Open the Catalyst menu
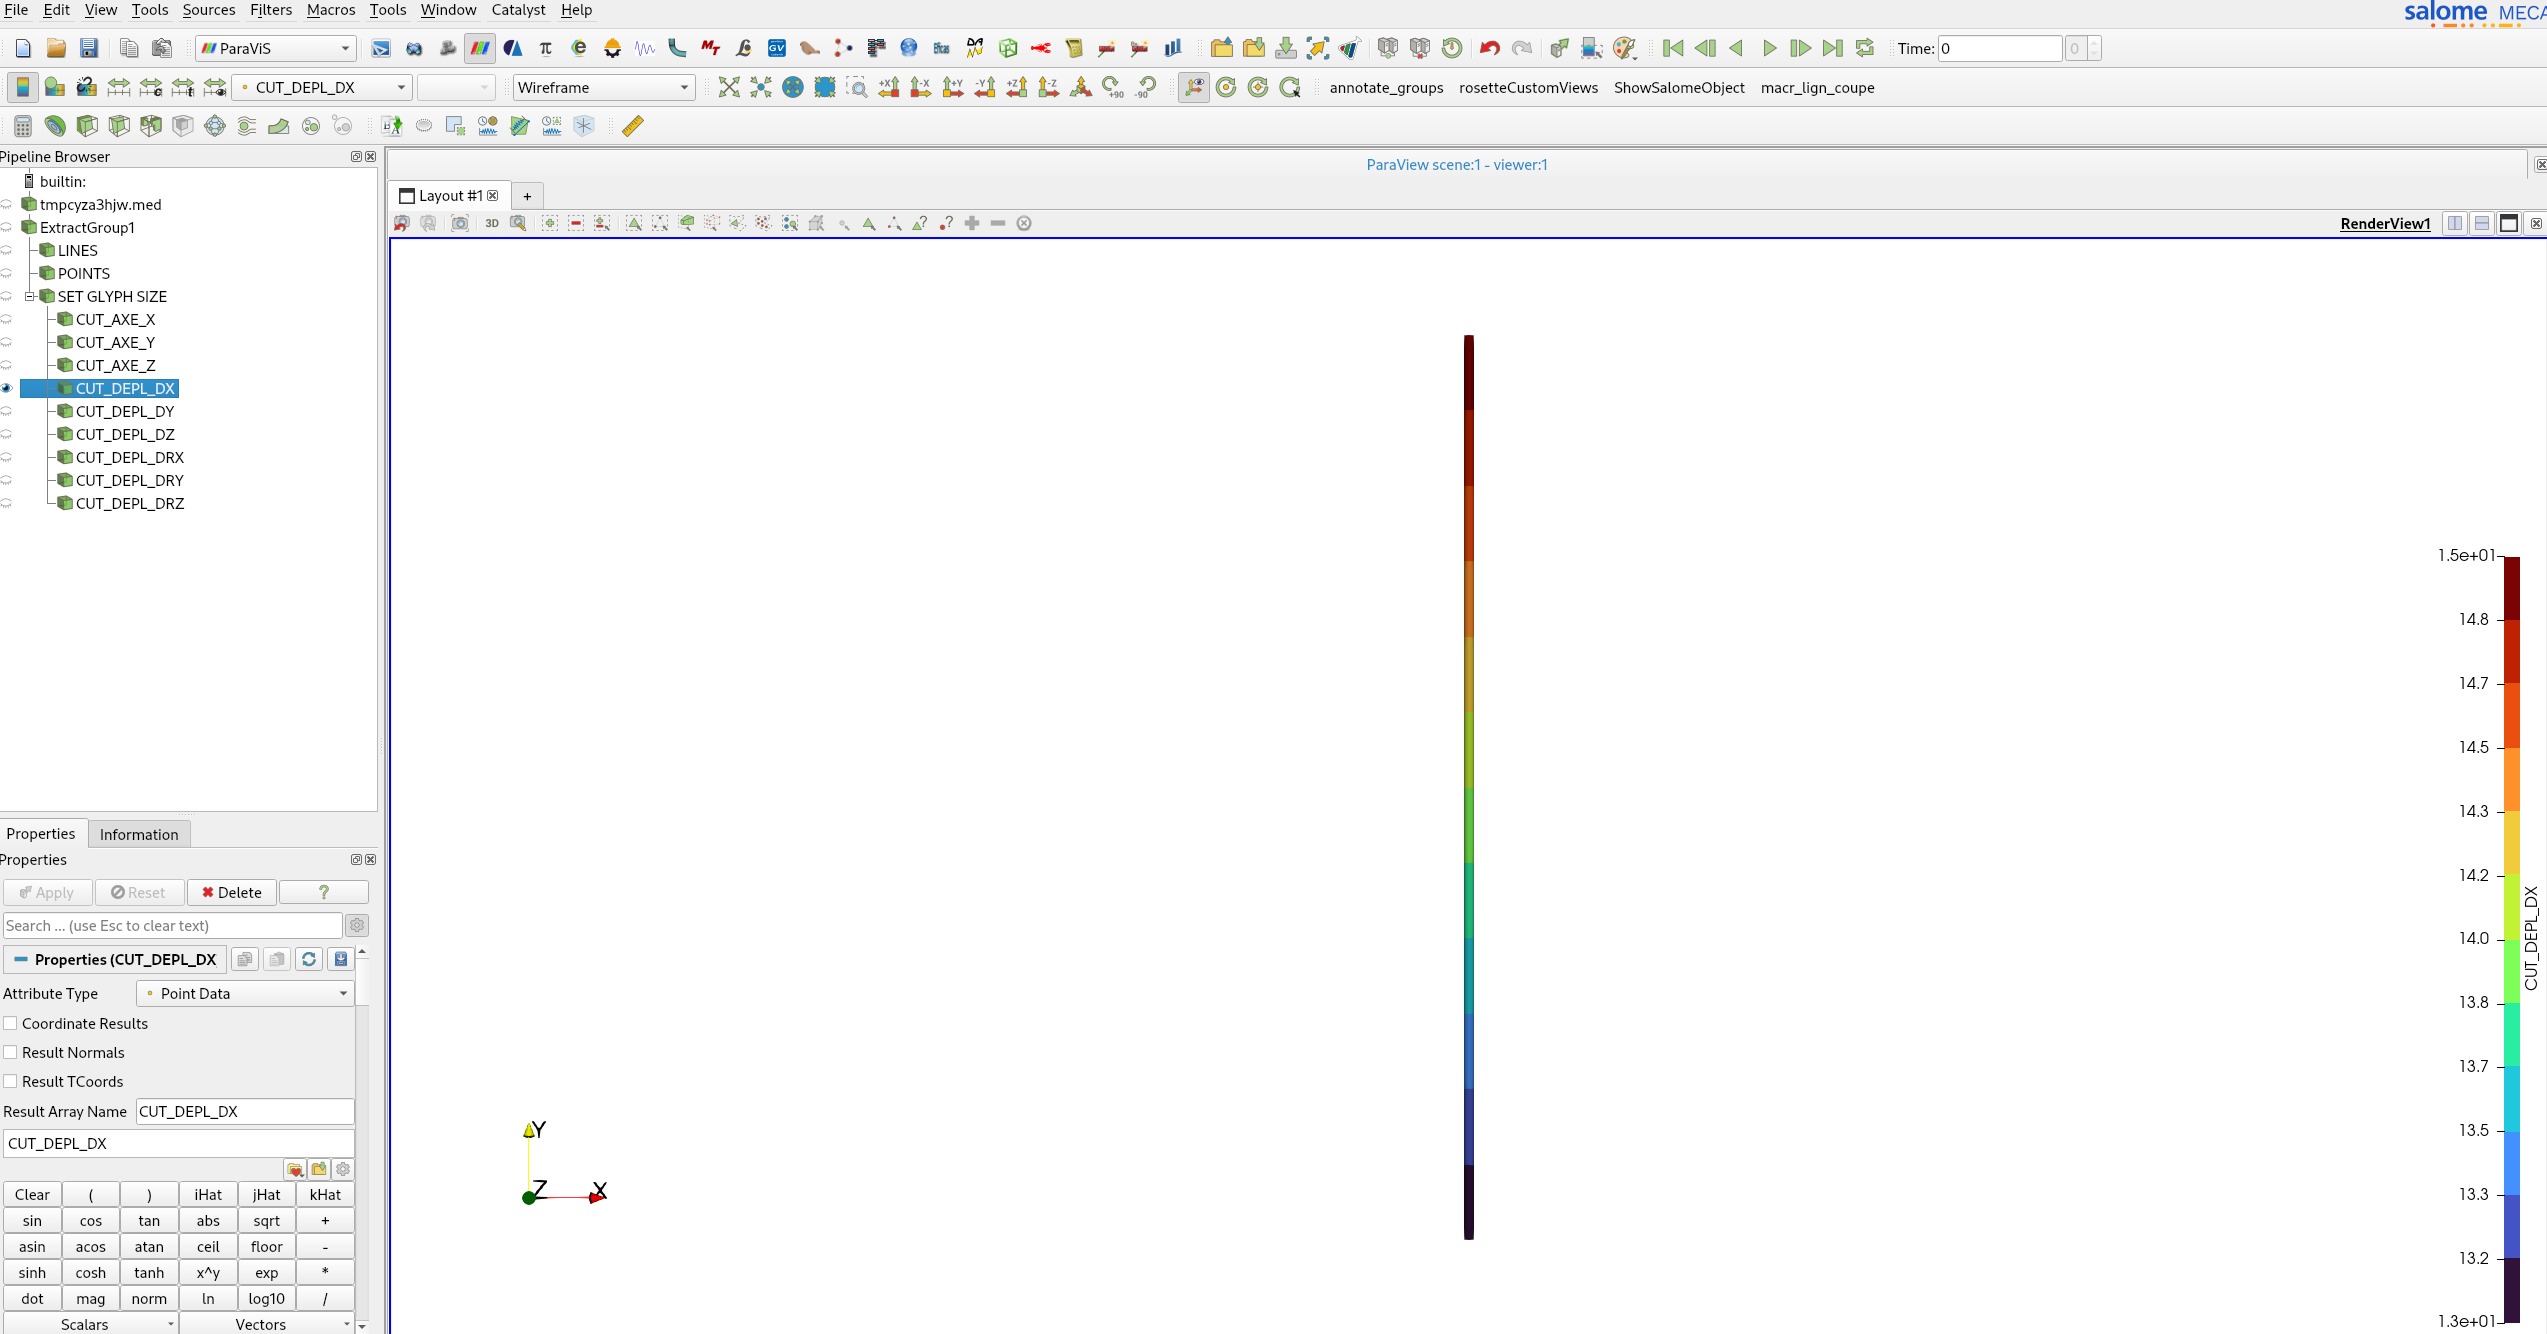The image size is (2547, 1334). [518, 10]
